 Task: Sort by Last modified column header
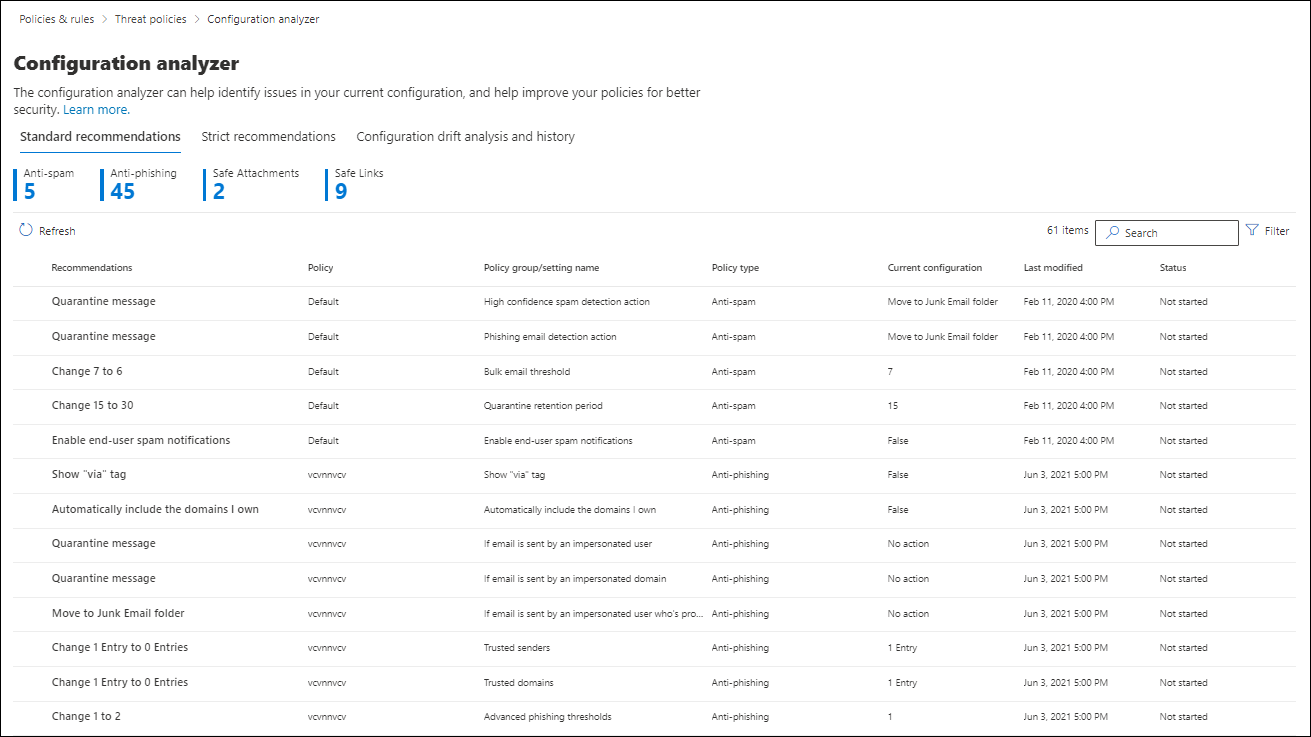pos(1053,268)
